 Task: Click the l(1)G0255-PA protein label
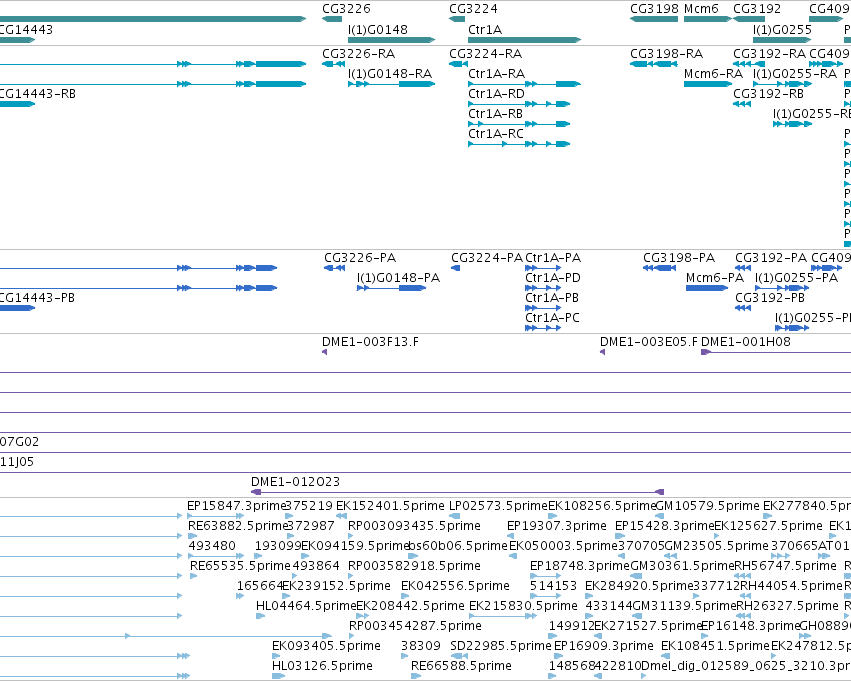pyautogui.click(x=797, y=277)
